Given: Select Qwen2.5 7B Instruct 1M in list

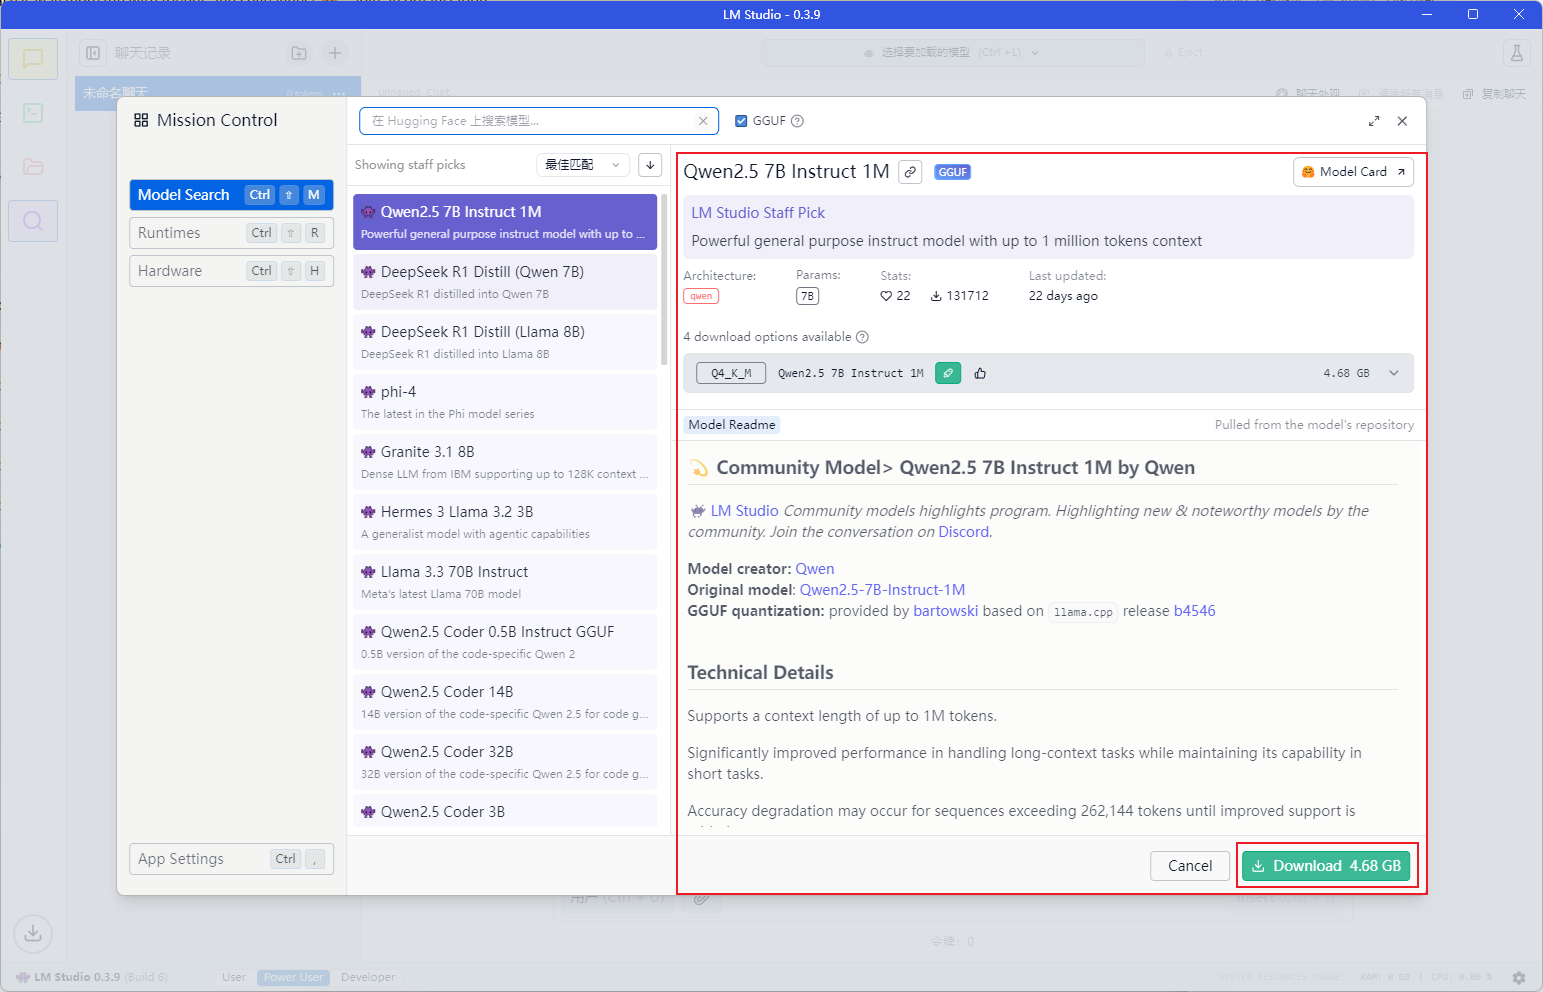Looking at the screenshot, I should (x=505, y=222).
